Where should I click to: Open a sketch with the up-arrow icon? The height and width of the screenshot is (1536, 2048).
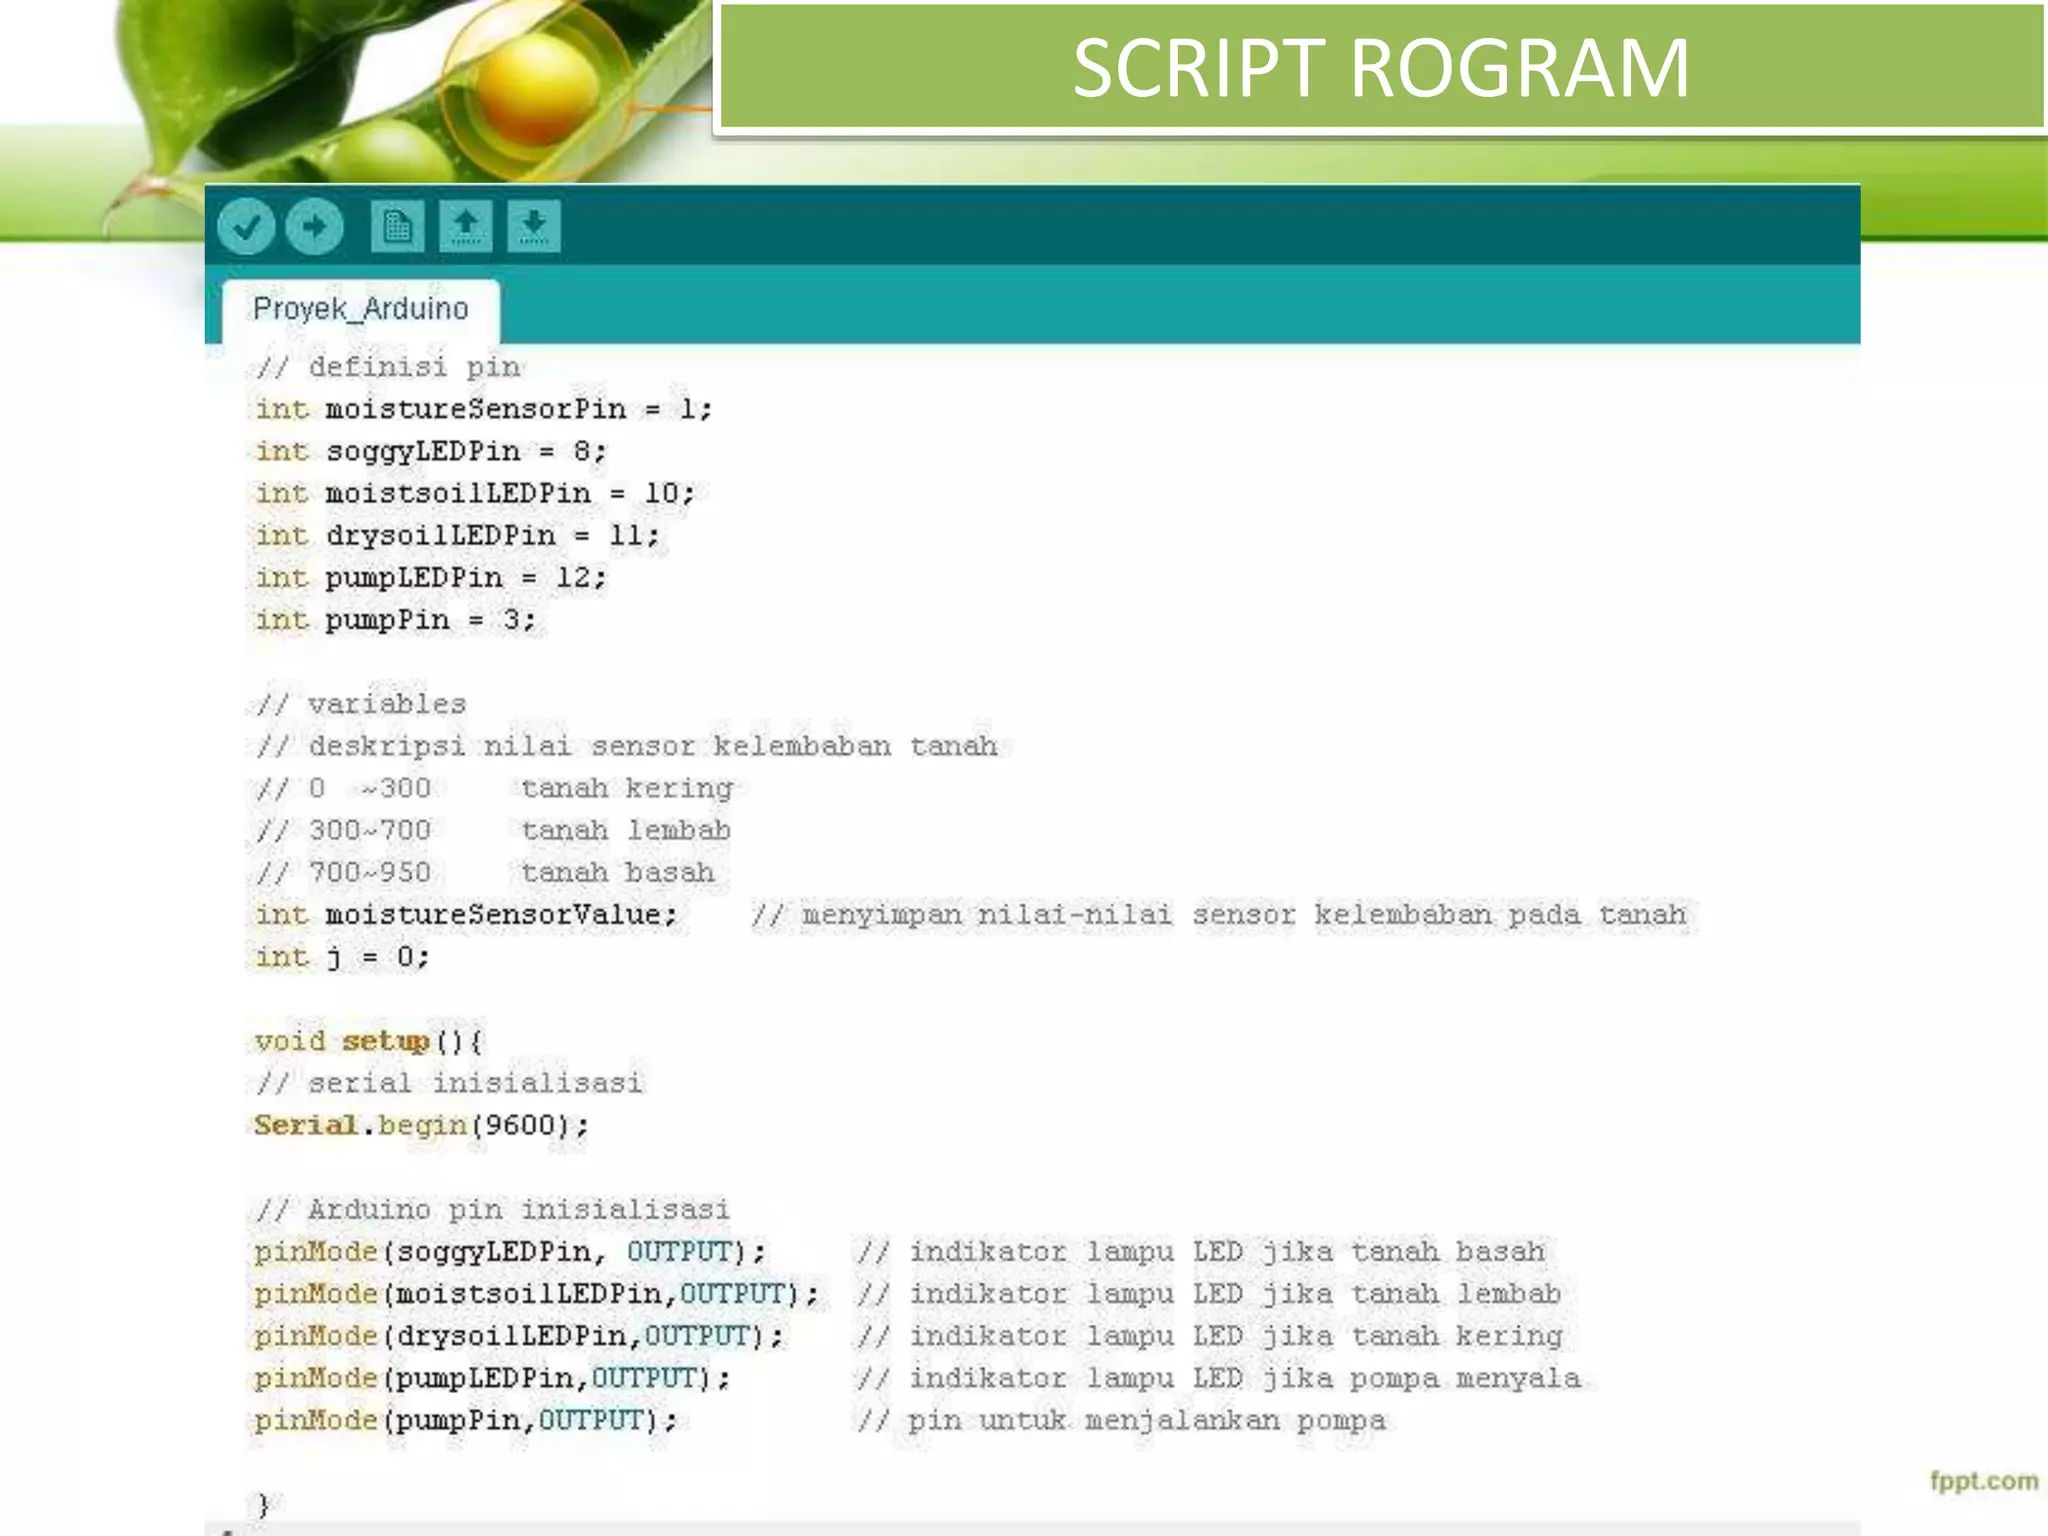tap(465, 226)
